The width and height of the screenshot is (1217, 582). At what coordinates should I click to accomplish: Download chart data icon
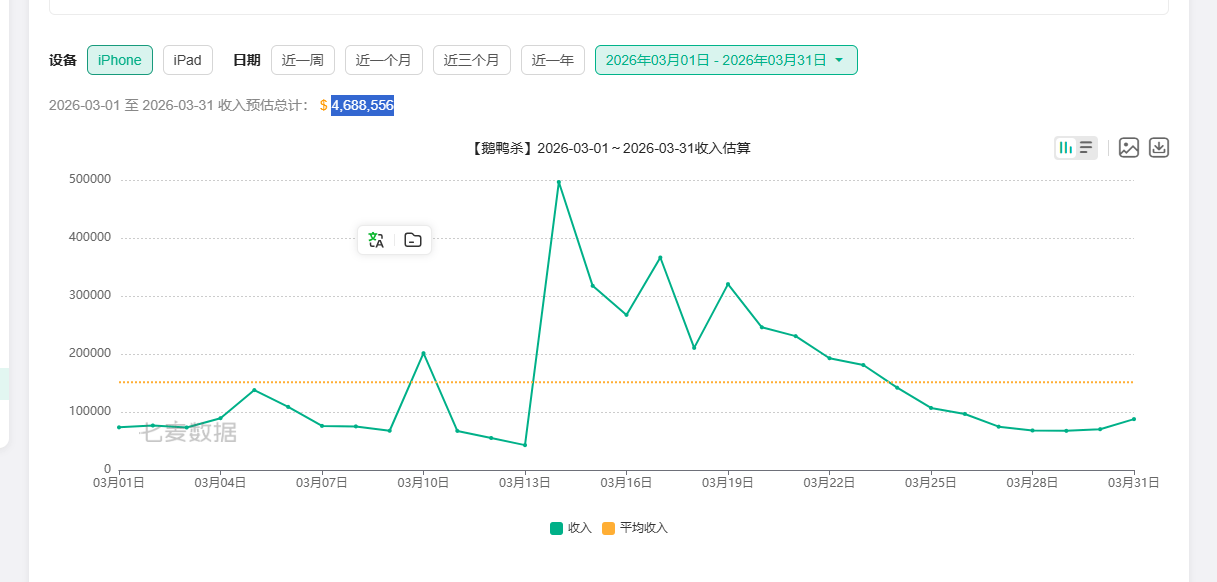tap(1159, 148)
